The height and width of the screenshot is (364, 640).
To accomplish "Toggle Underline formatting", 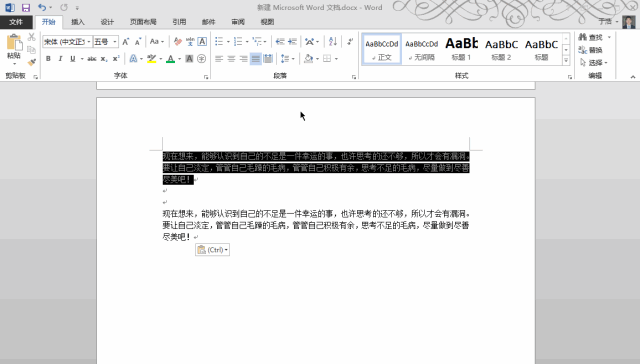I will click(73, 59).
